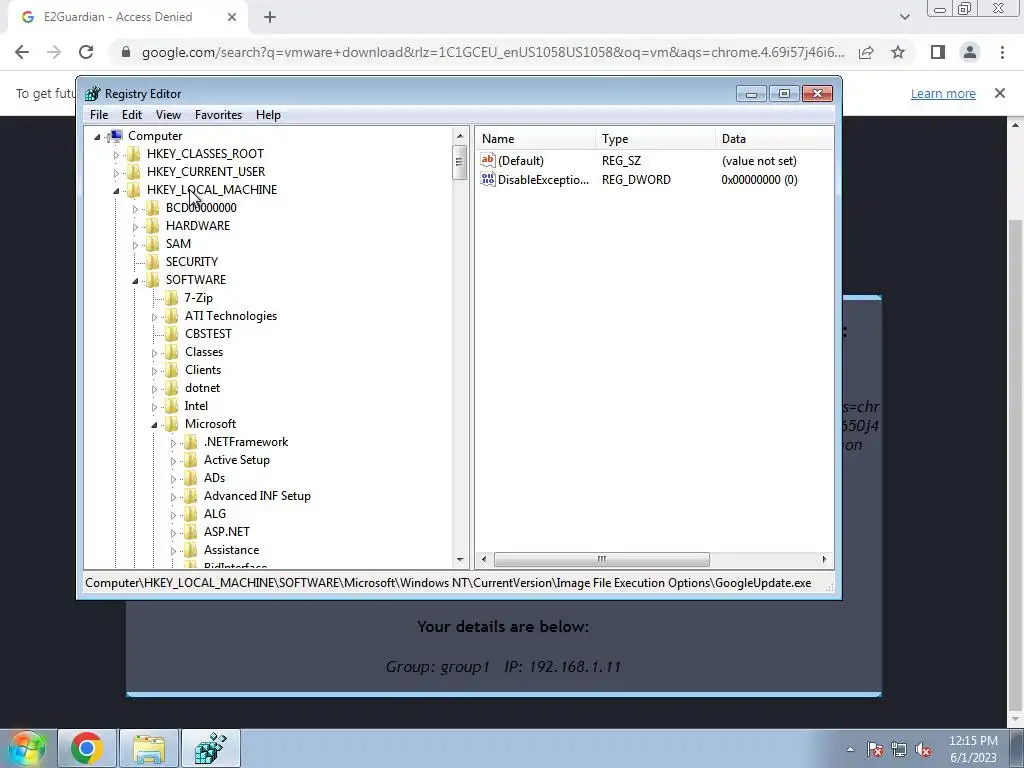Open Chrome side panel

(938, 52)
